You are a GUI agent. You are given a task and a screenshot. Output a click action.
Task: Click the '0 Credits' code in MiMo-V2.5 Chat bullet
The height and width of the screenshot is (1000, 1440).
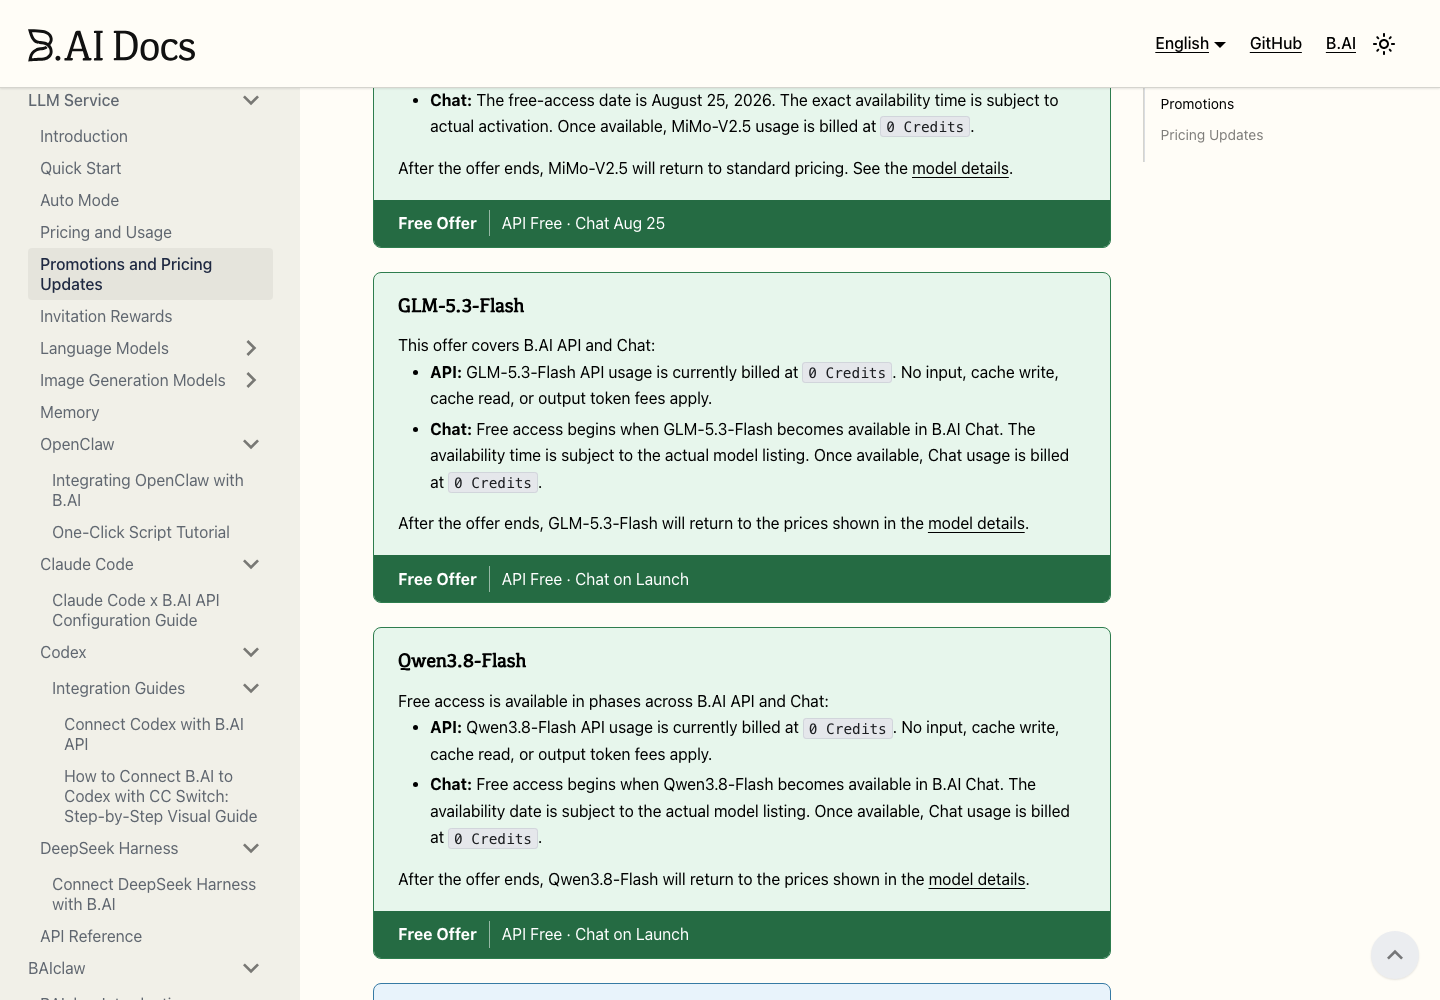pyautogui.click(x=926, y=127)
